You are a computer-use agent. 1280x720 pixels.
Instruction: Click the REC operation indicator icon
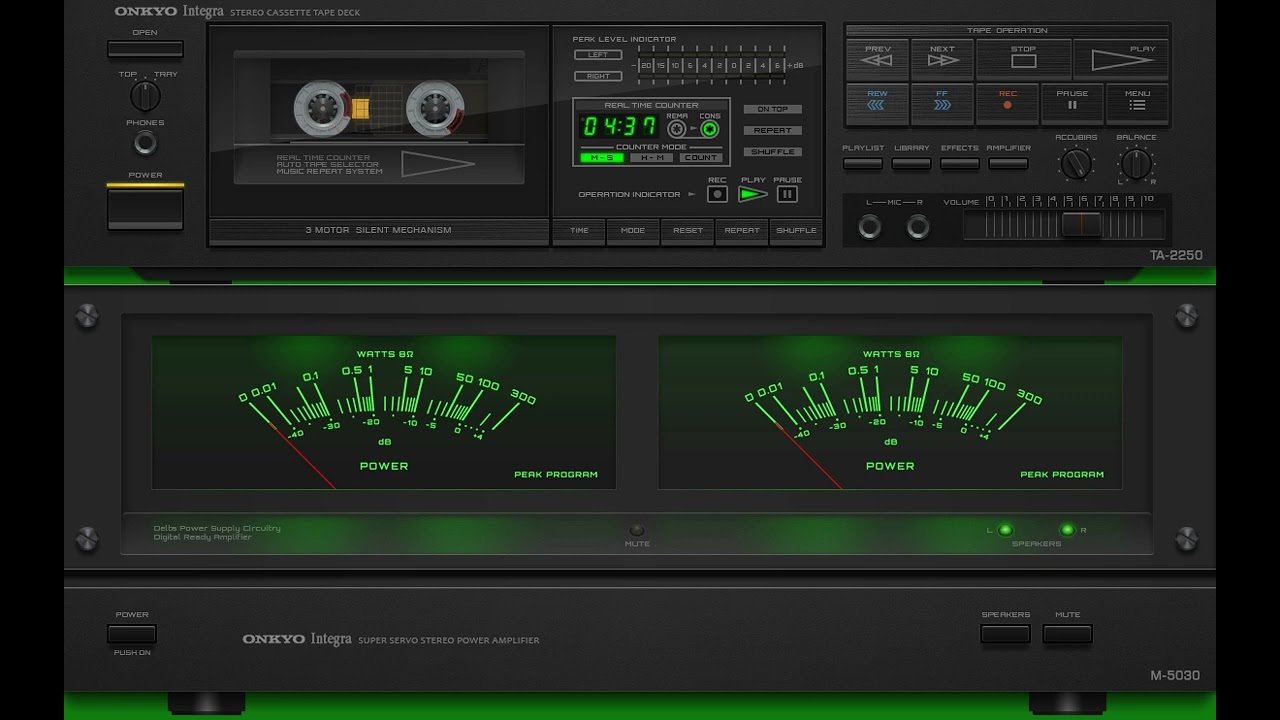coord(717,194)
